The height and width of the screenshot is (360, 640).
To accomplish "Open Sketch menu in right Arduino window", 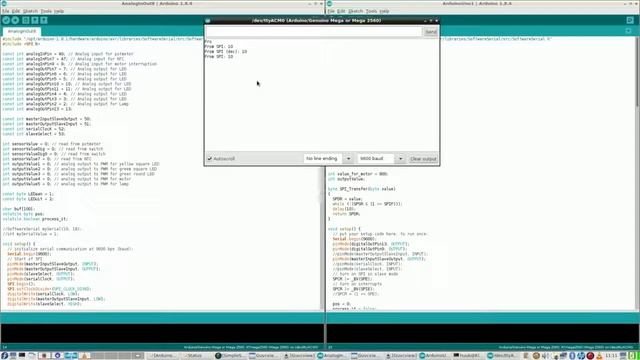I will pos(356,11).
